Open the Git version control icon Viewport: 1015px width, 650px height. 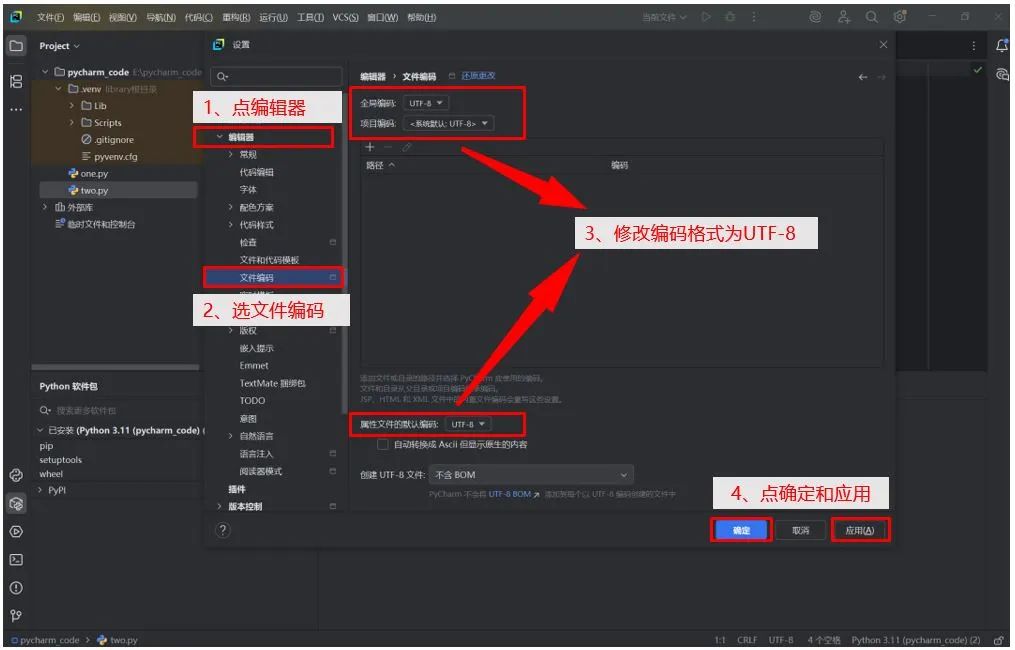(x=16, y=616)
